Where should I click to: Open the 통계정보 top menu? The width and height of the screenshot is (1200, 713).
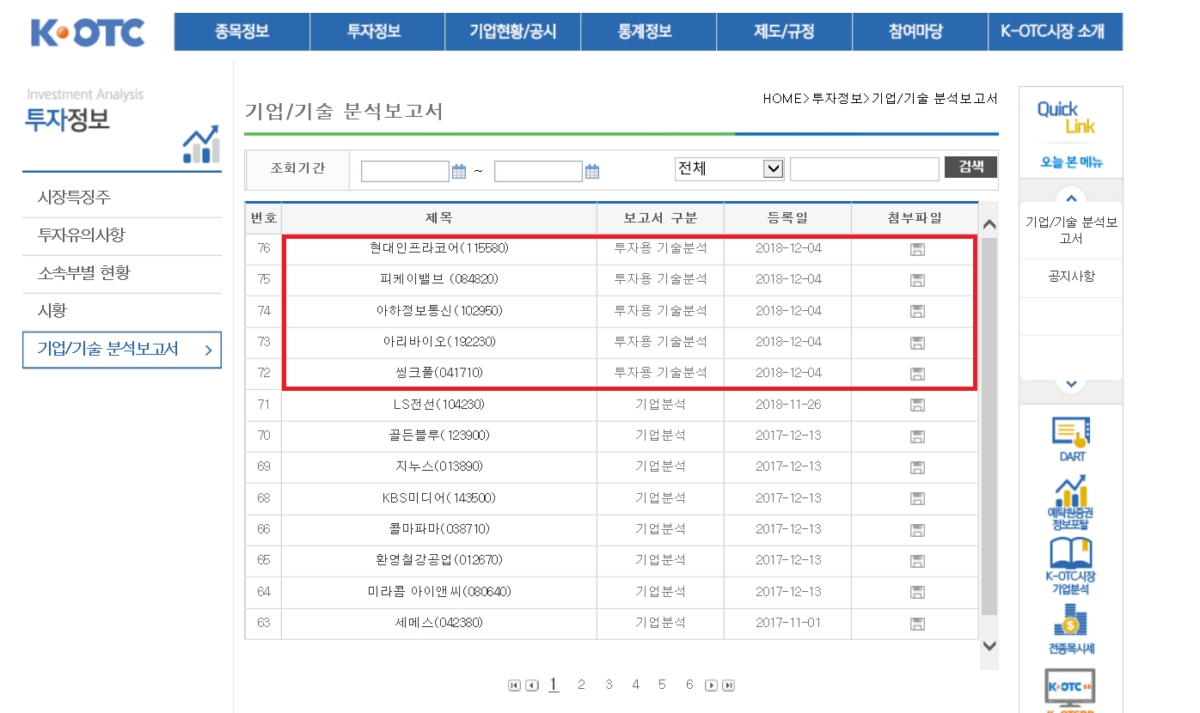648,32
